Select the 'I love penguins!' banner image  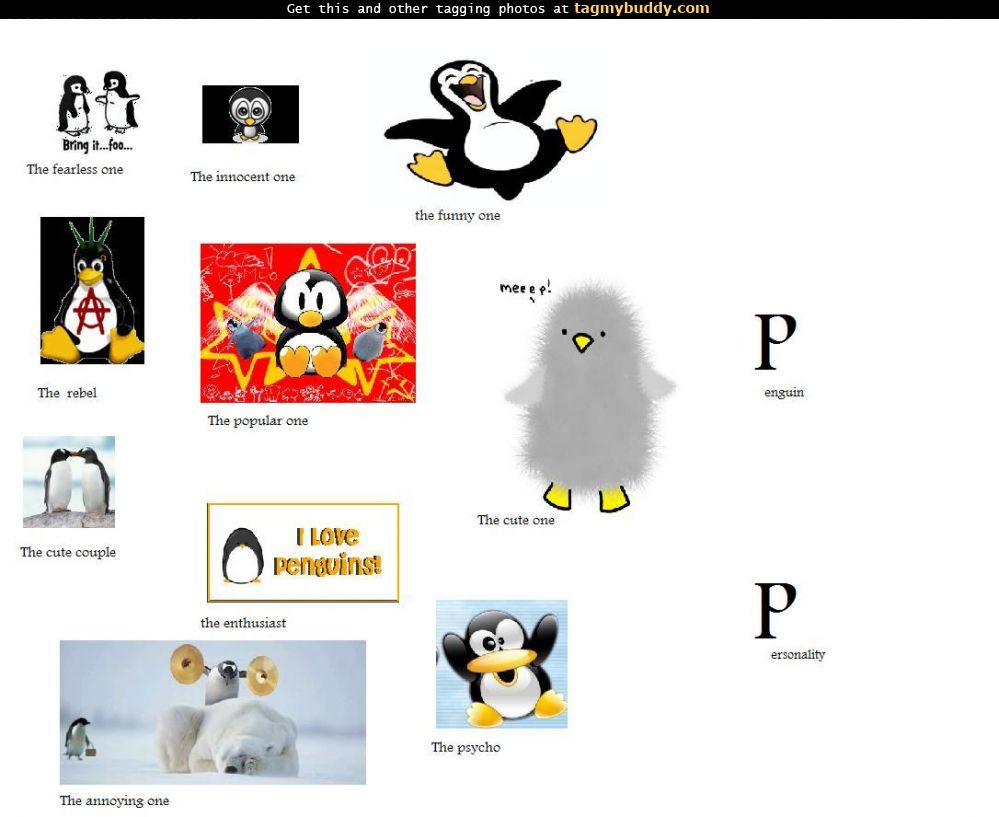[x=303, y=553]
